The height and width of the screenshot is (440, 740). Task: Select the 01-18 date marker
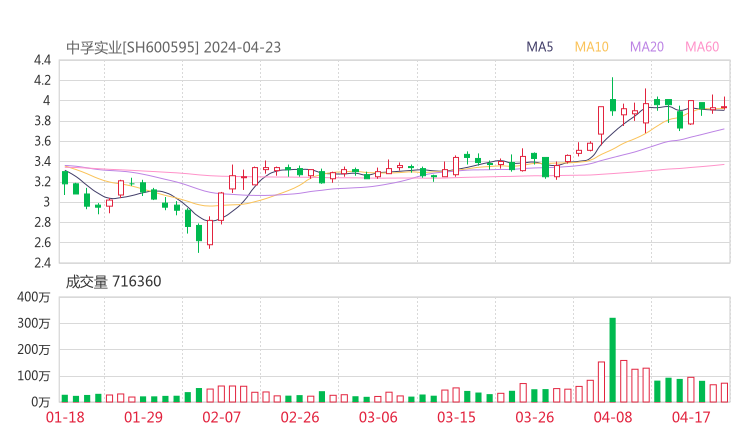pyautogui.click(x=65, y=417)
